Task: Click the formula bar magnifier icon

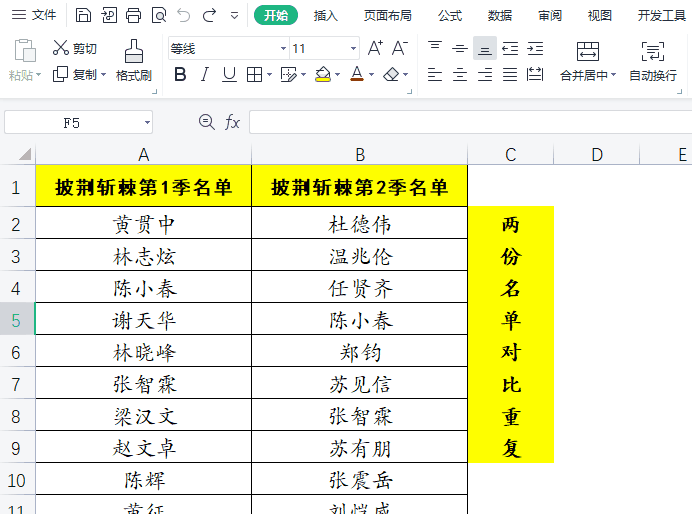Action: coord(207,122)
